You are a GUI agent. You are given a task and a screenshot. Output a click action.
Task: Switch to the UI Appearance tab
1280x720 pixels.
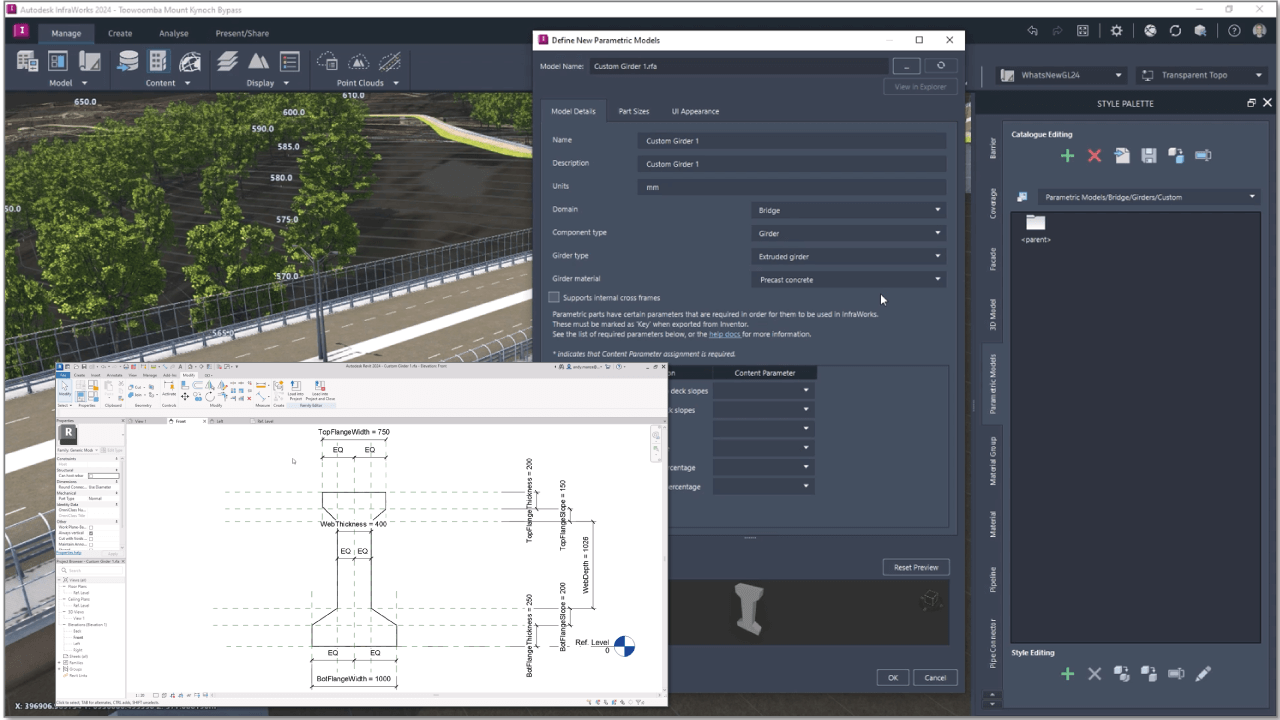[x=695, y=111]
